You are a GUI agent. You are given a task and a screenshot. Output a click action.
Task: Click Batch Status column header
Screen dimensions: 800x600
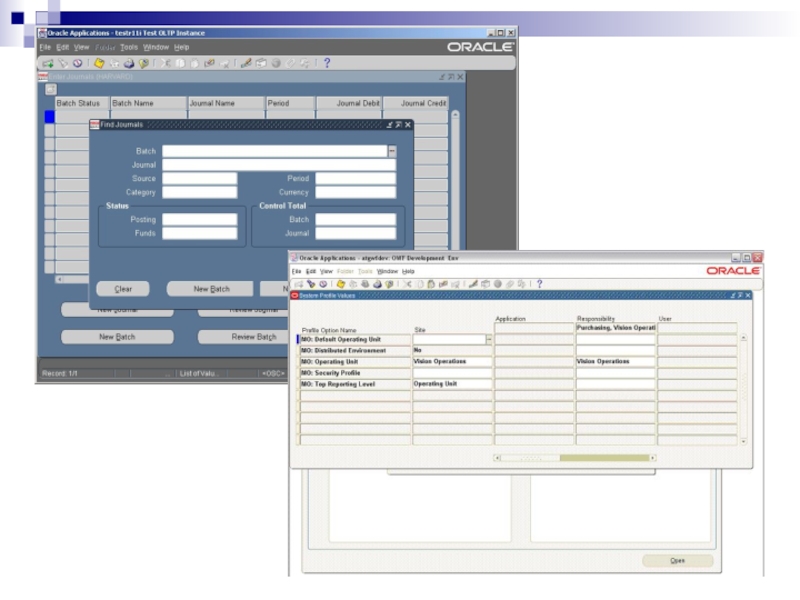(82, 103)
